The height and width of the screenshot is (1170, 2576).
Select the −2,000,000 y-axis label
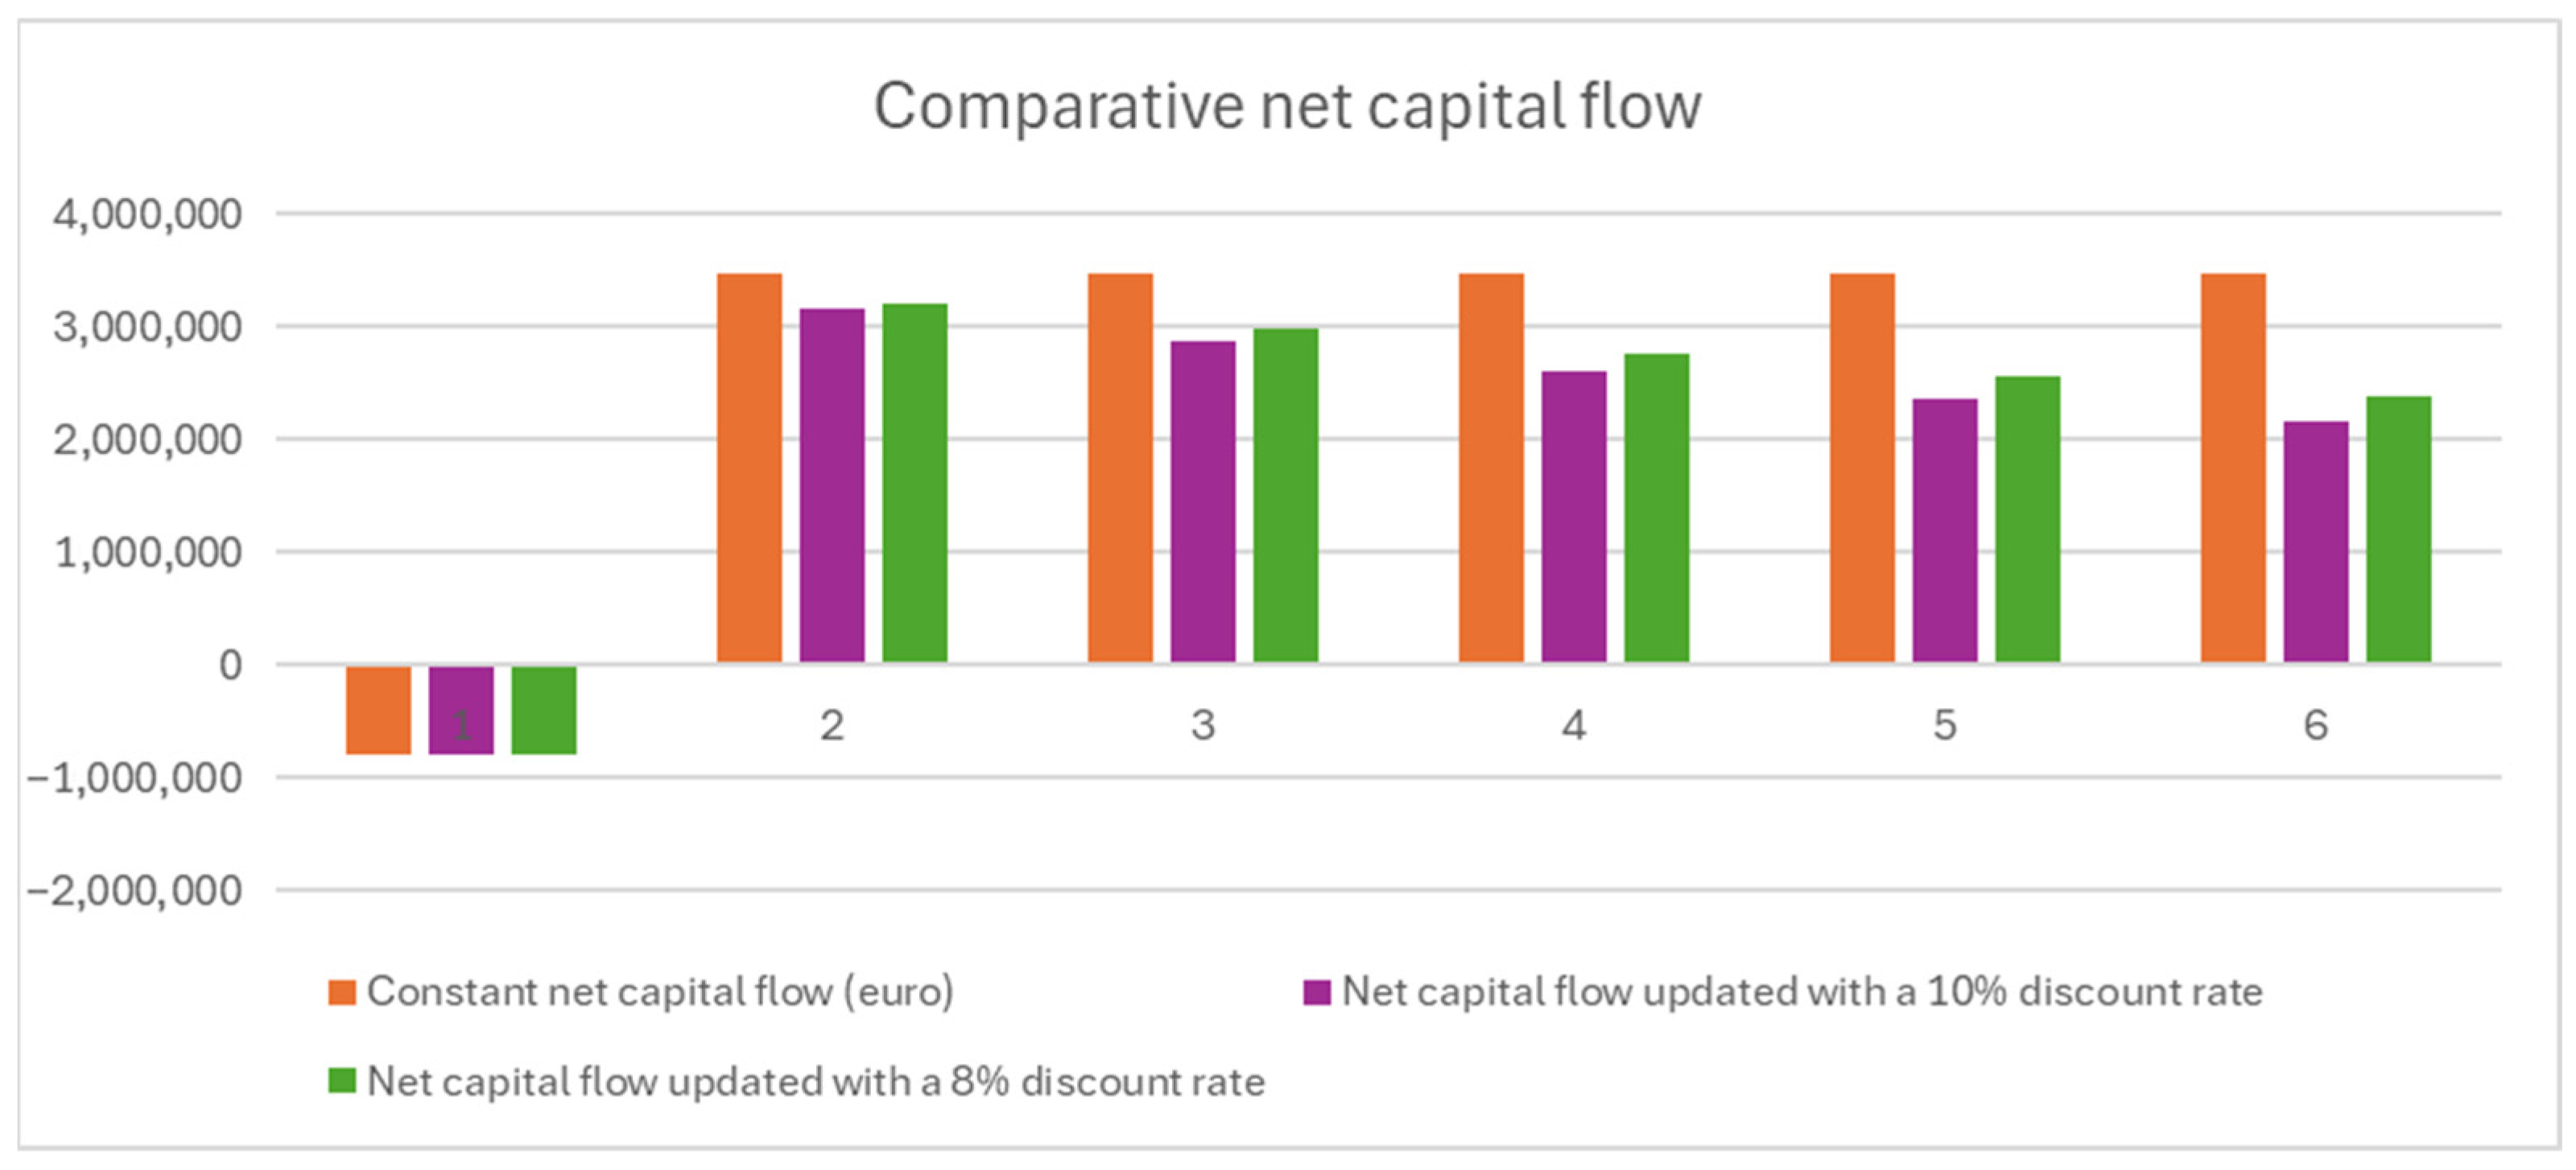[134, 890]
